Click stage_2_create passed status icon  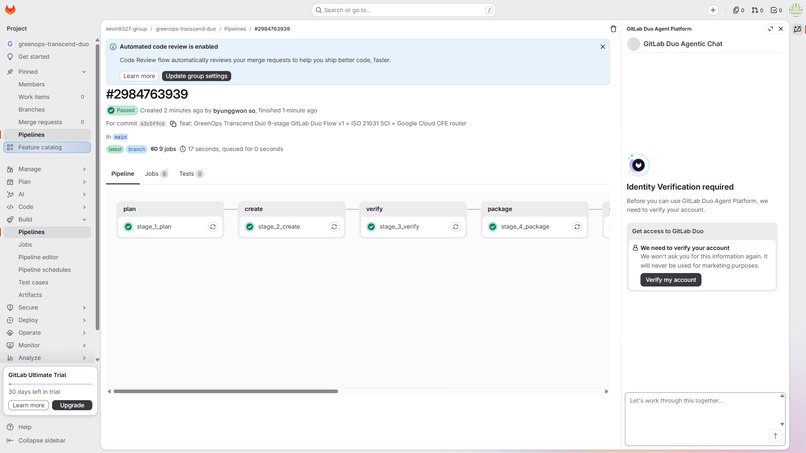click(250, 227)
